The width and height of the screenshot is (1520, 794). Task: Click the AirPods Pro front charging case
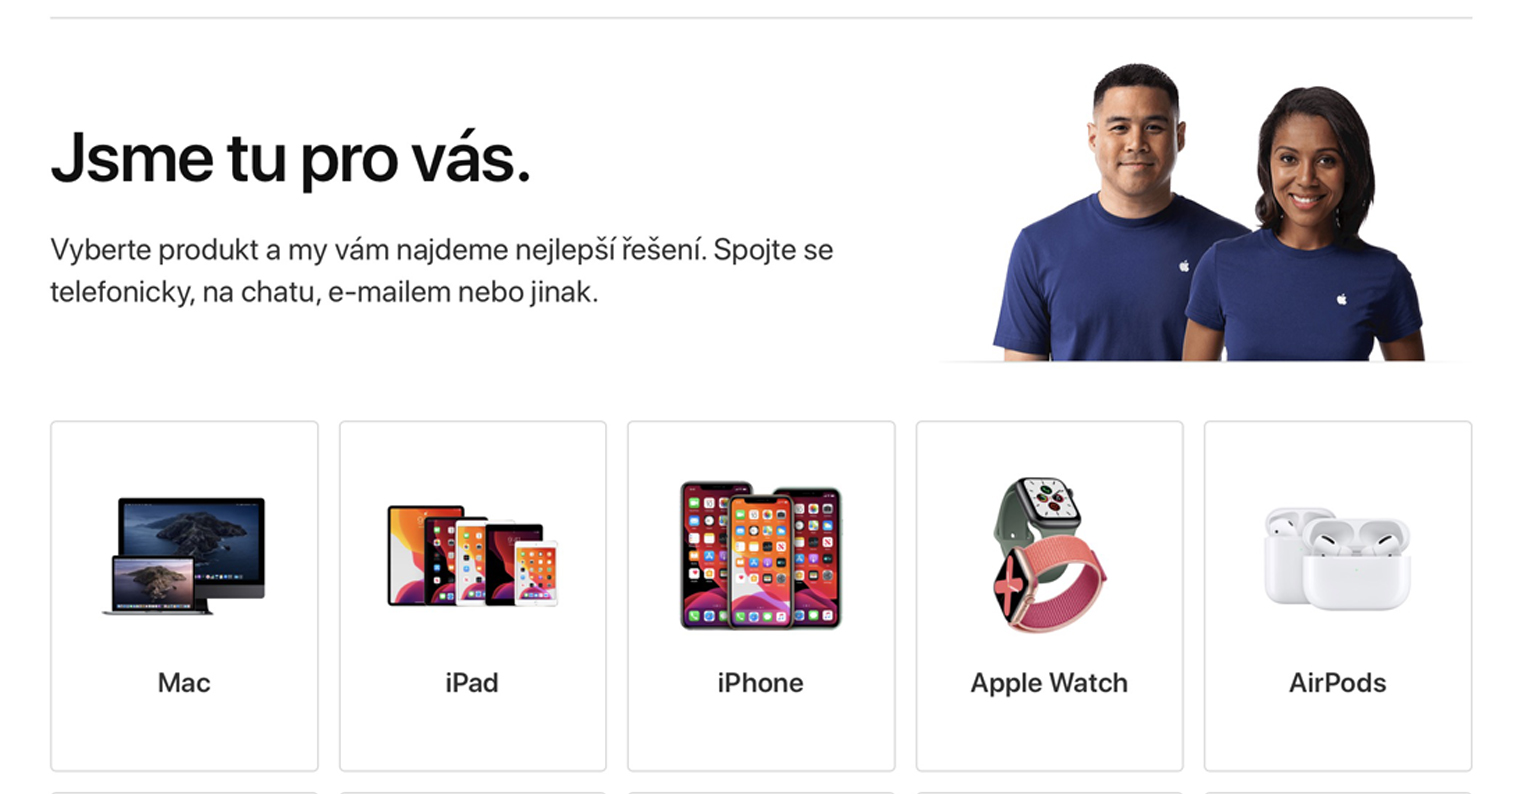pos(1356,564)
